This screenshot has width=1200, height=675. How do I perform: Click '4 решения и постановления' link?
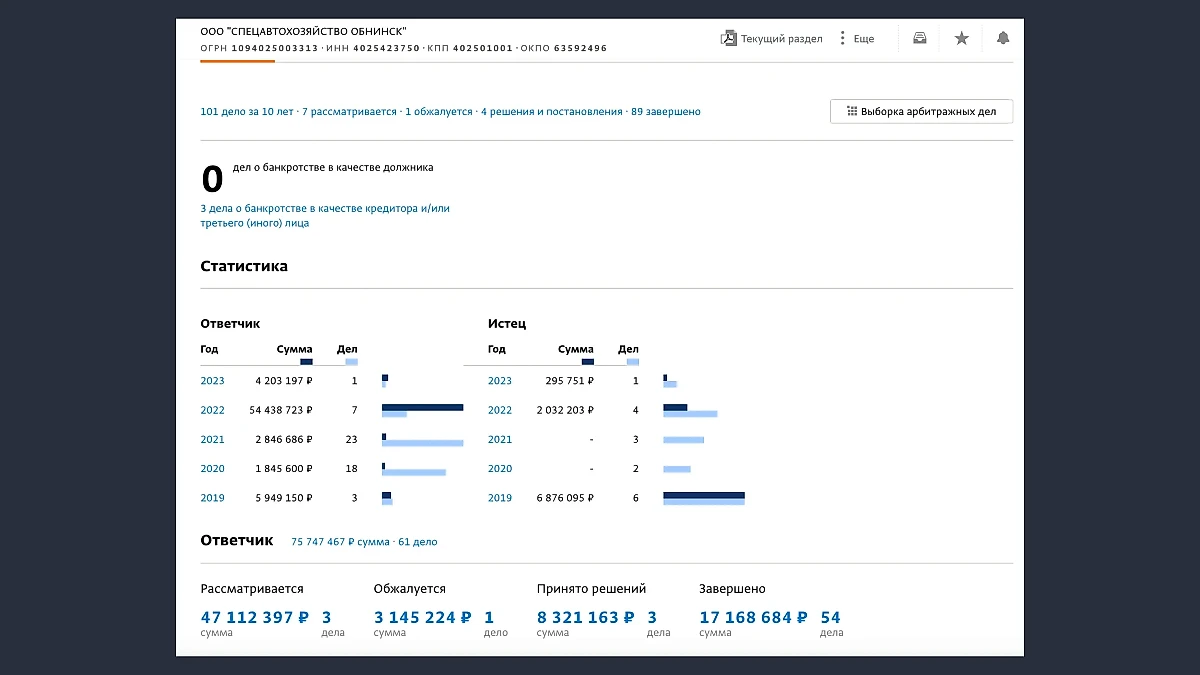click(x=551, y=112)
